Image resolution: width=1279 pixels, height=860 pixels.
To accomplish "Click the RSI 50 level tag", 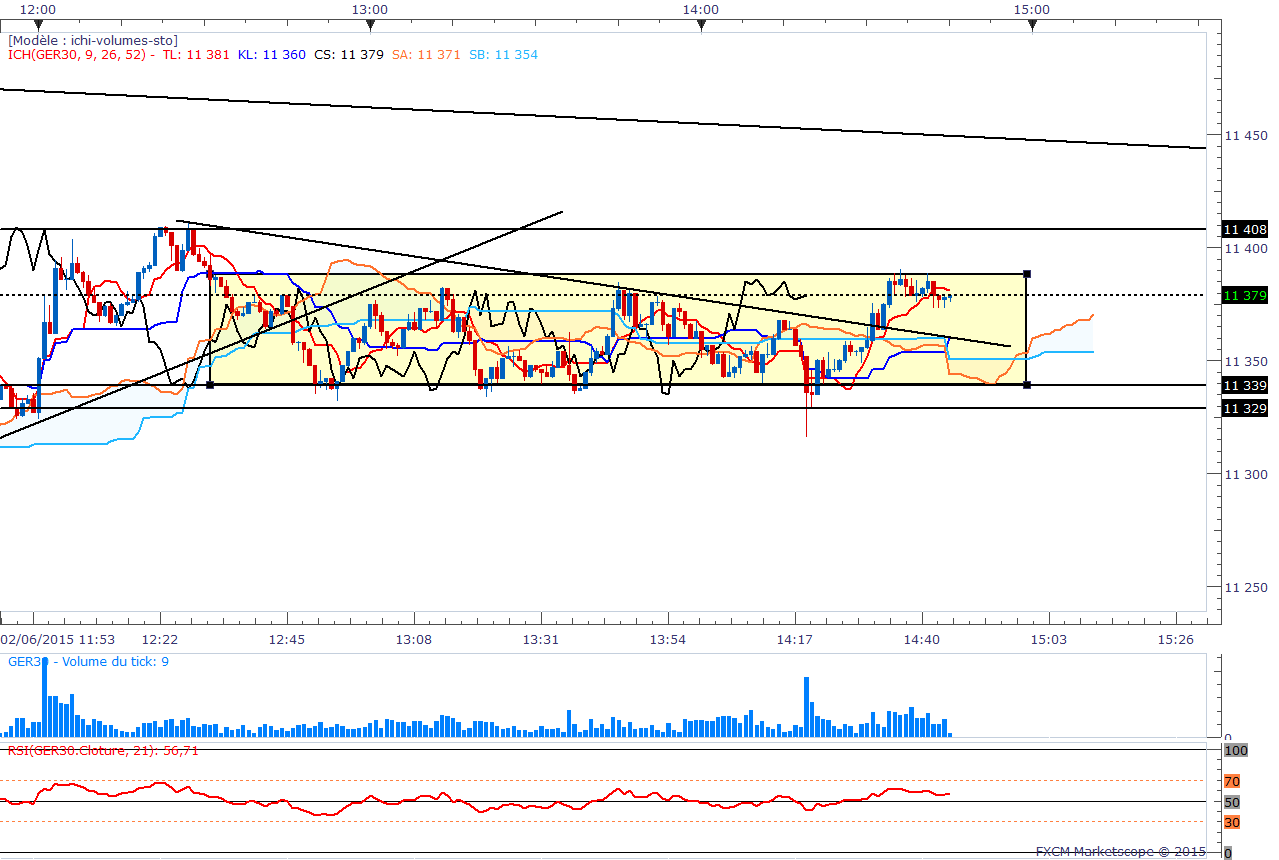I will coord(1232,802).
